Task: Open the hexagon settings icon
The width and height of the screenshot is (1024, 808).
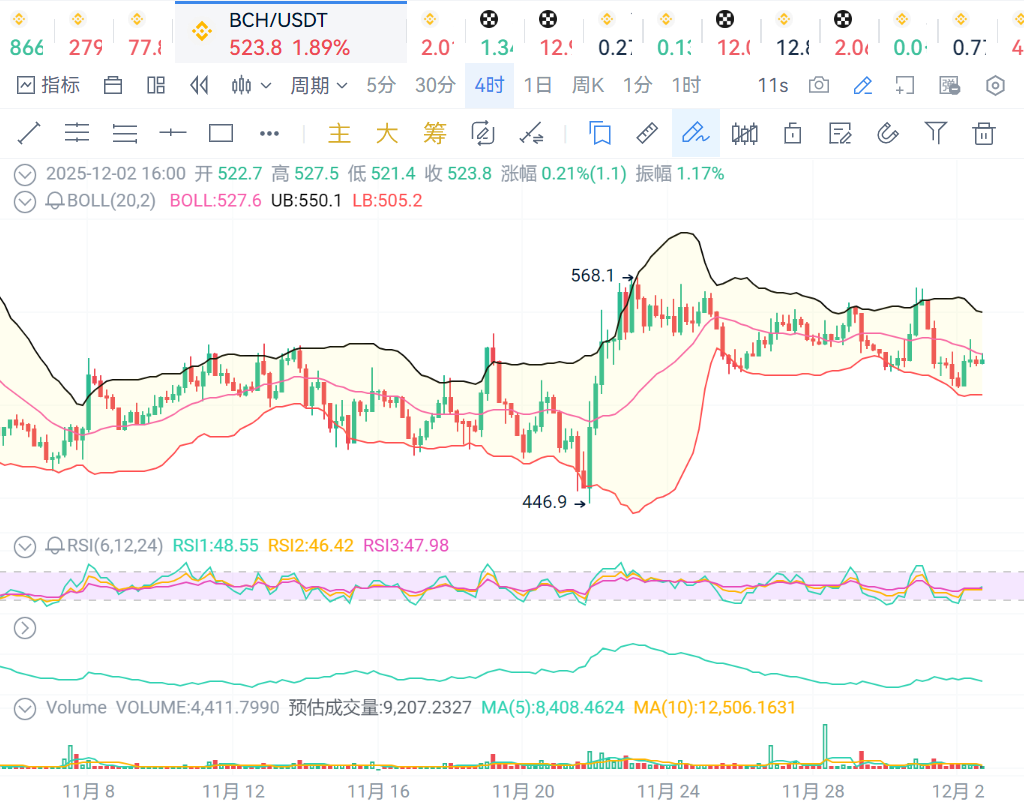Action: 995,86
